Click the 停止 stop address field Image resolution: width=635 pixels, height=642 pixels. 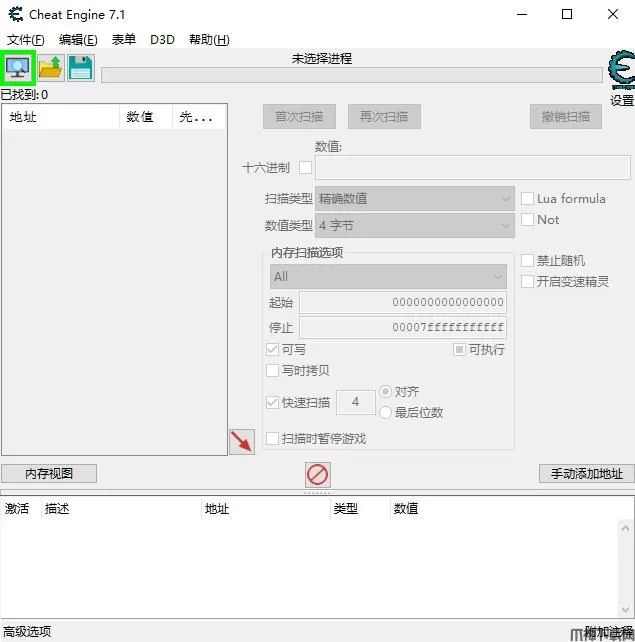pyautogui.click(x=403, y=328)
